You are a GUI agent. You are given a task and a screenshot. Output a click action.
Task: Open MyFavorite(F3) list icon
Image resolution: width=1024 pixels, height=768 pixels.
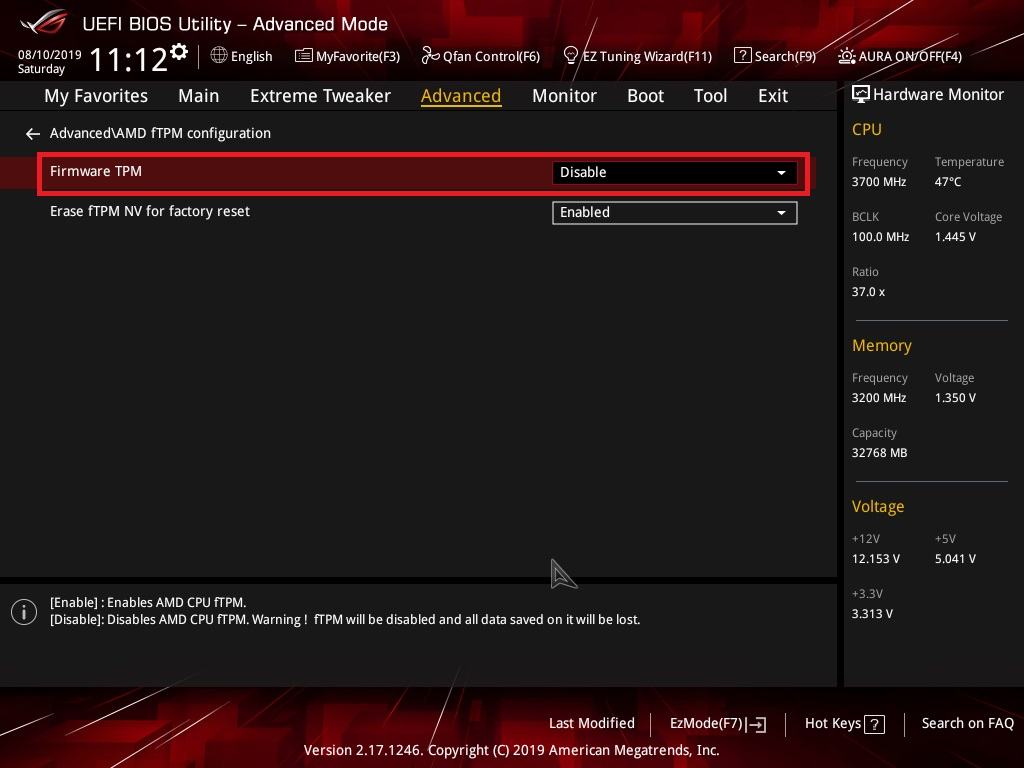[x=303, y=56]
